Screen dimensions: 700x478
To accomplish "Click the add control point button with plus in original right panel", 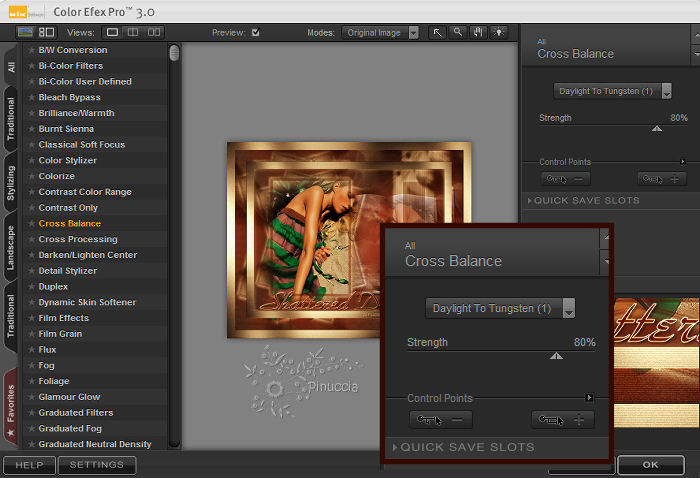I will tap(662, 179).
